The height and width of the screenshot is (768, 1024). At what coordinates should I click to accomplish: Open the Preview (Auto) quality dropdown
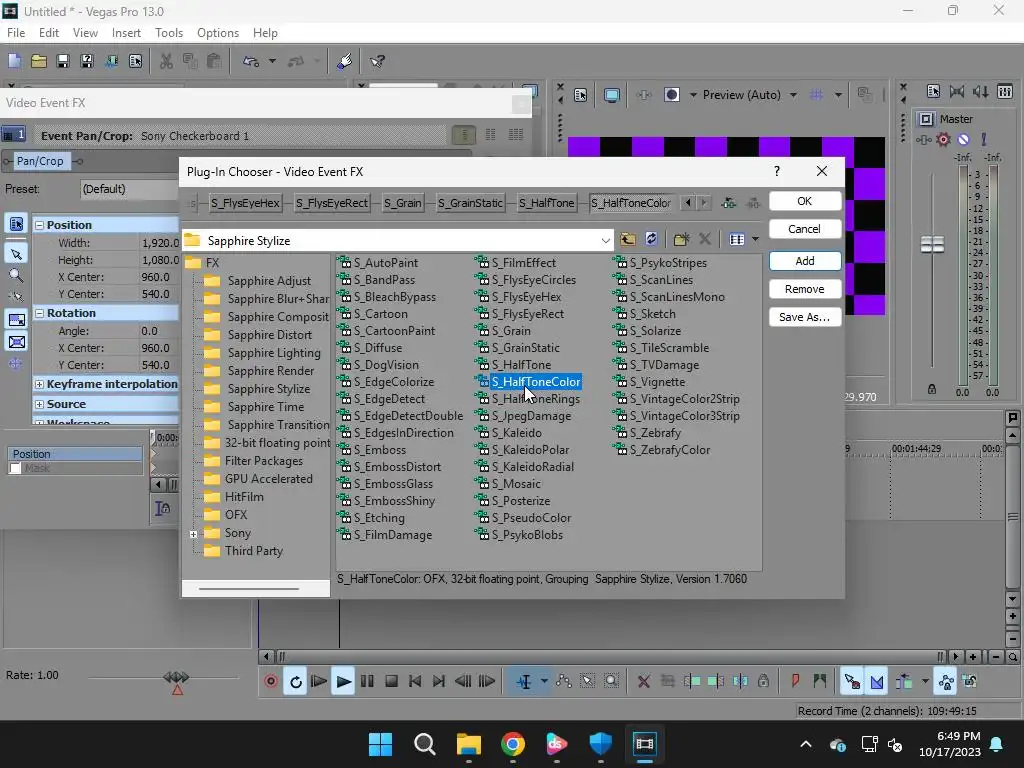point(793,95)
